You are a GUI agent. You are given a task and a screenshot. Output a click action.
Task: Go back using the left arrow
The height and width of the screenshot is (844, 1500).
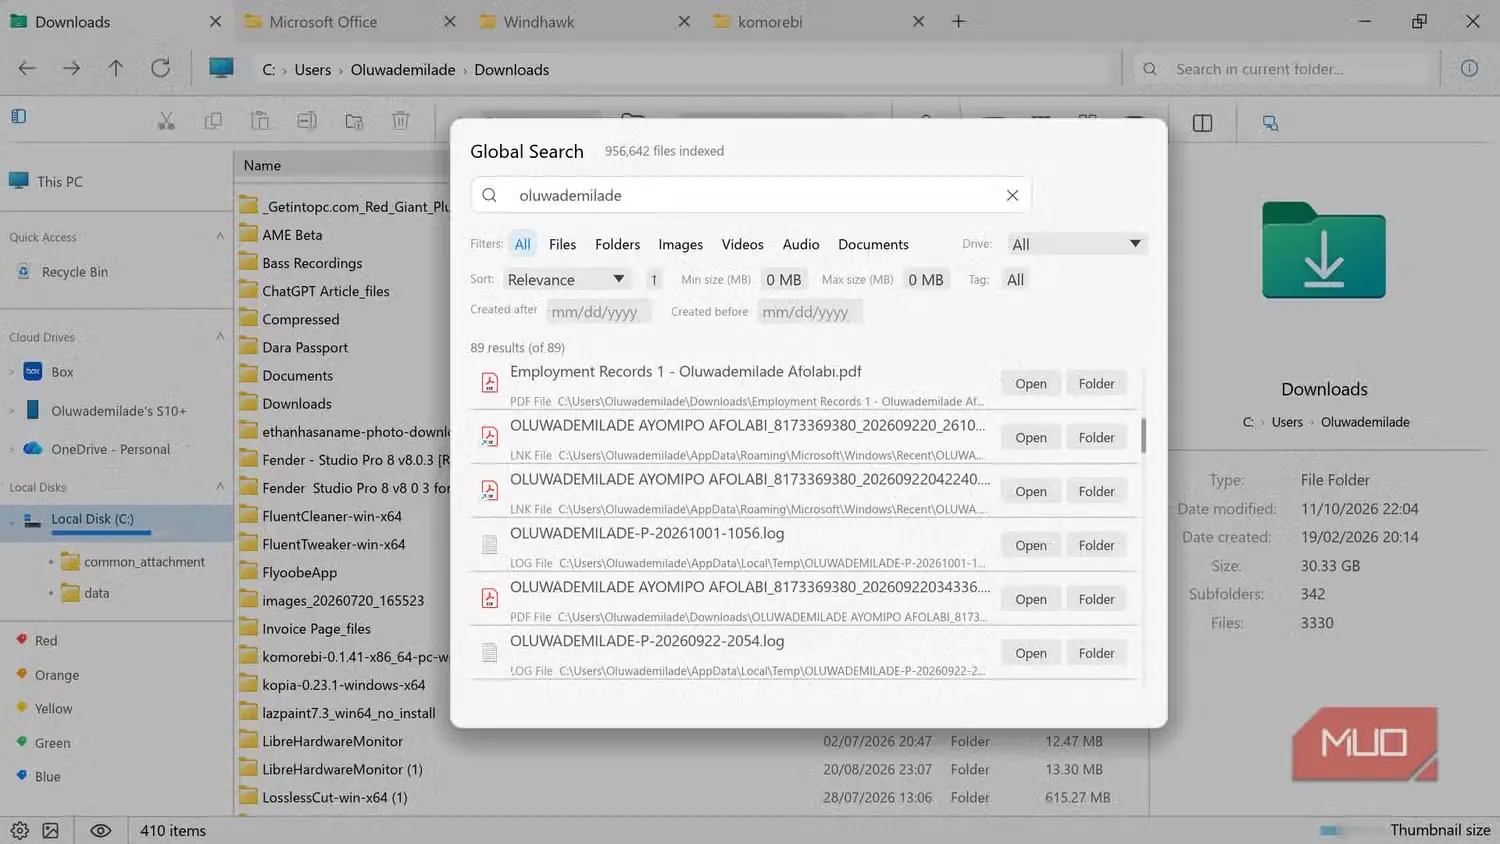tap(27, 68)
